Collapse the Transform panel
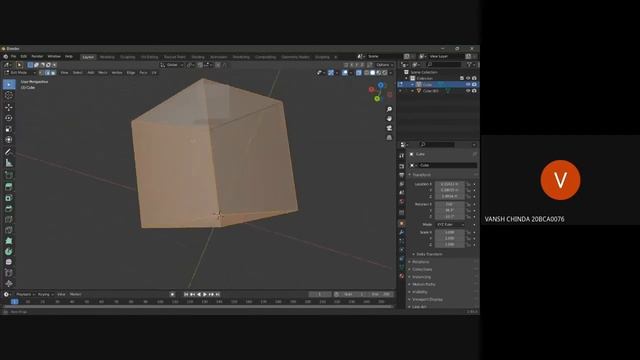The height and width of the screenshot is (360, 640). pyautogui.click(x=420, y=175)
